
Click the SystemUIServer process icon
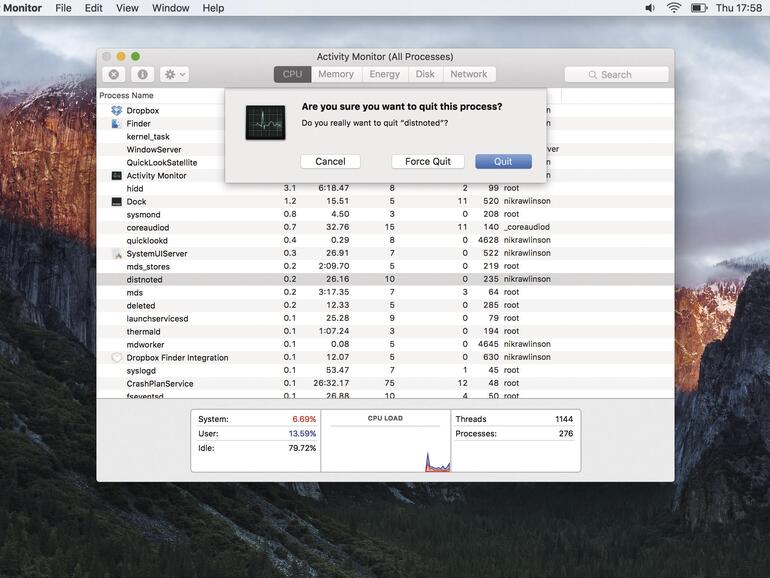(116, 254)
